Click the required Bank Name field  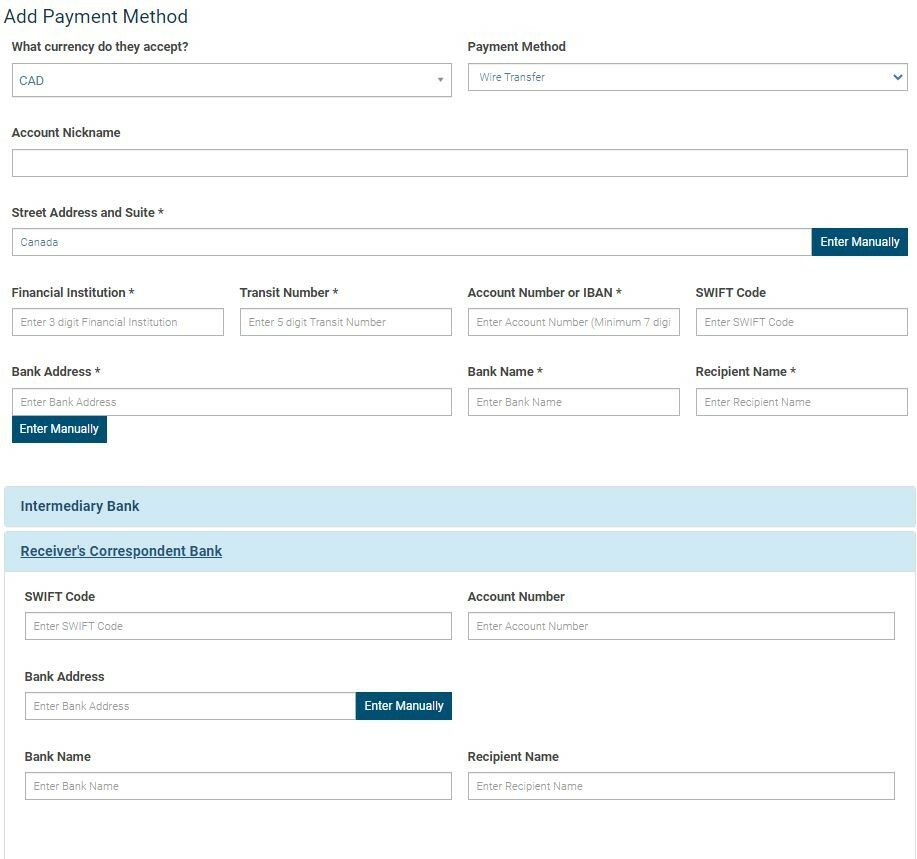coord(573,401)
